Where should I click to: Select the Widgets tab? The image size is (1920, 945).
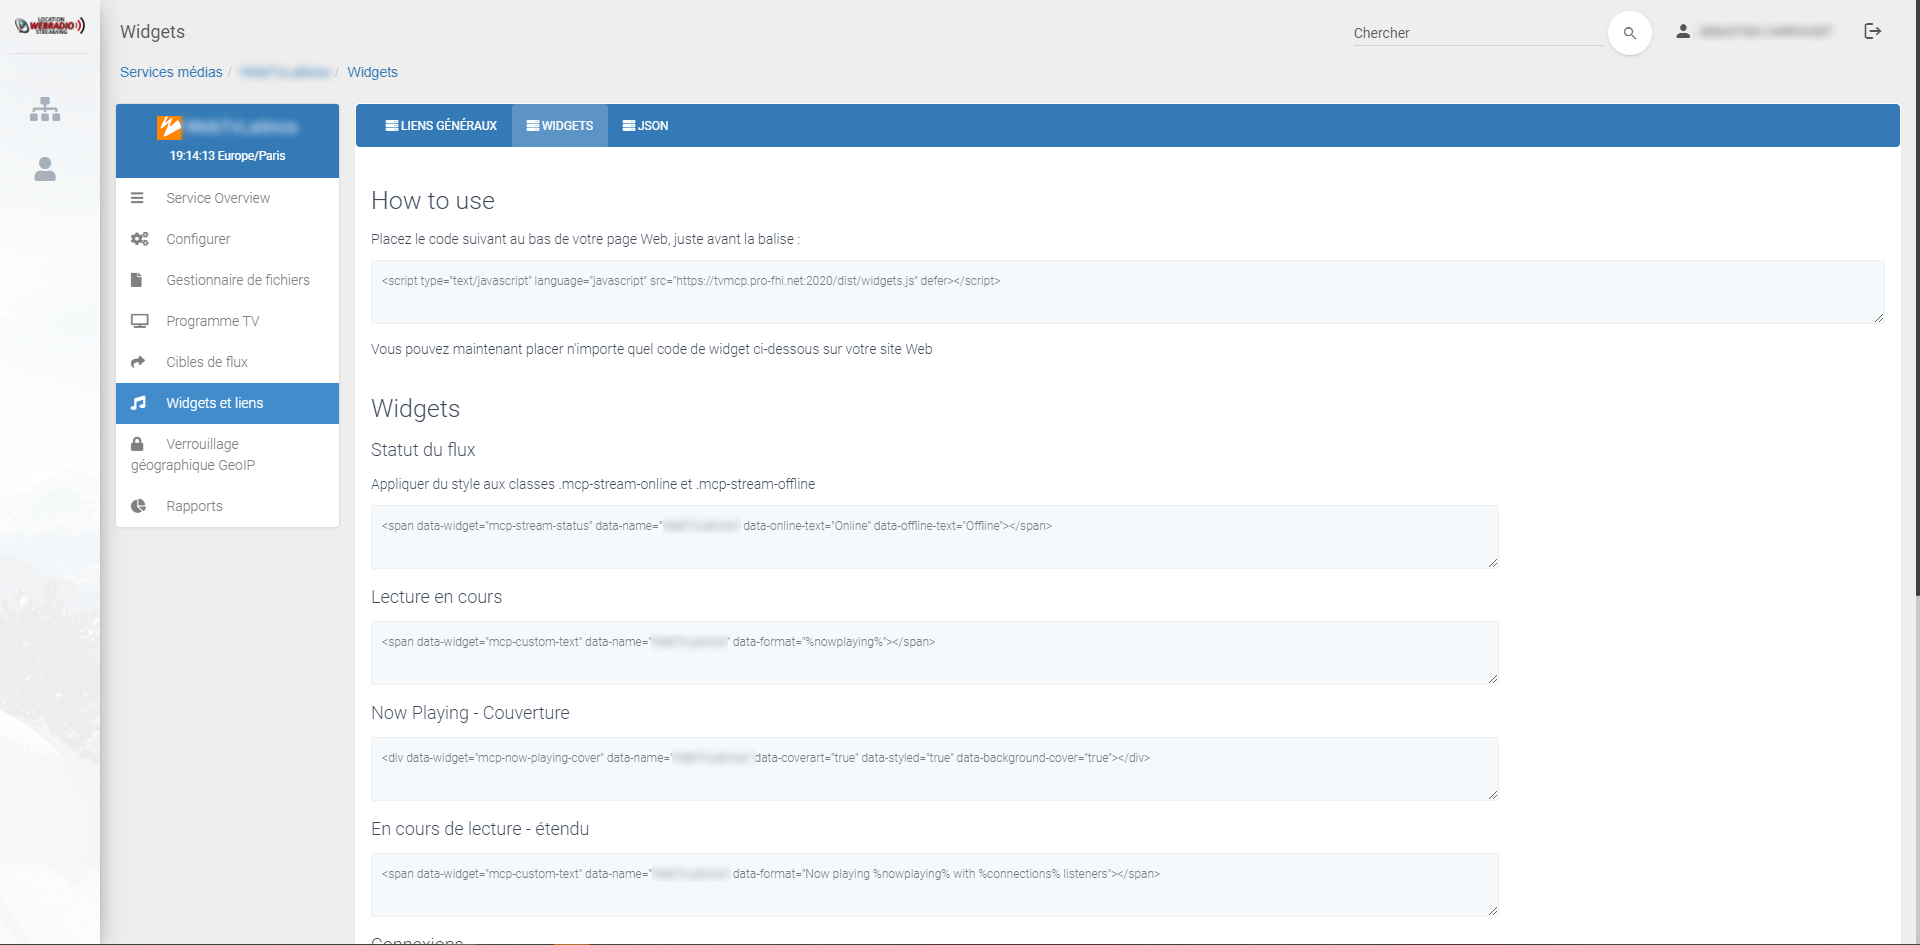560,126
